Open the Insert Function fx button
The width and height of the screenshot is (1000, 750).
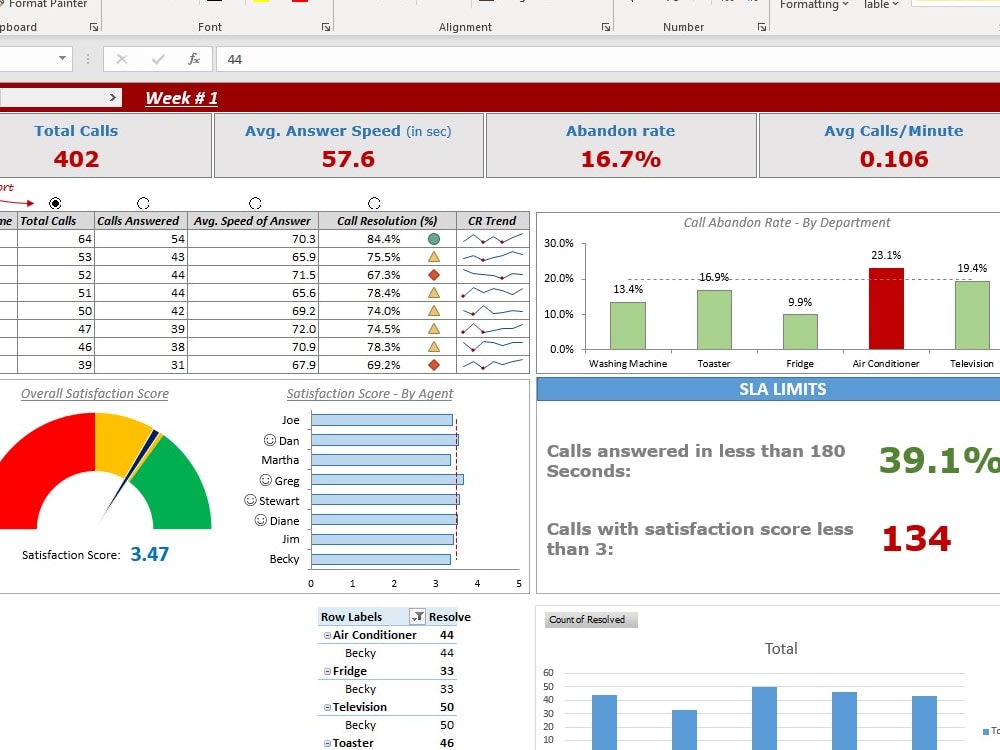tap(194, 59)
